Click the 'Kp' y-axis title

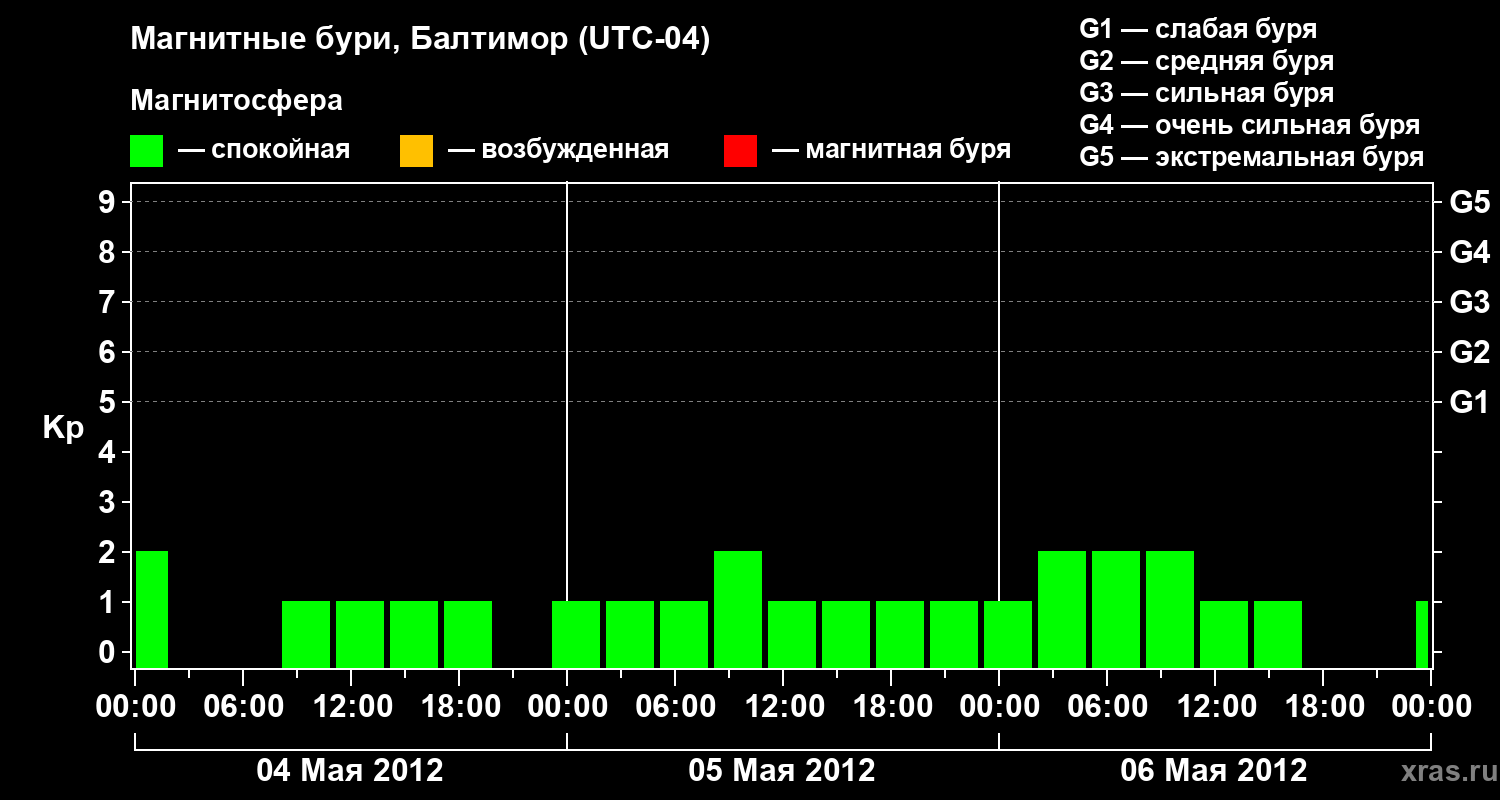(x=63, y=428)
